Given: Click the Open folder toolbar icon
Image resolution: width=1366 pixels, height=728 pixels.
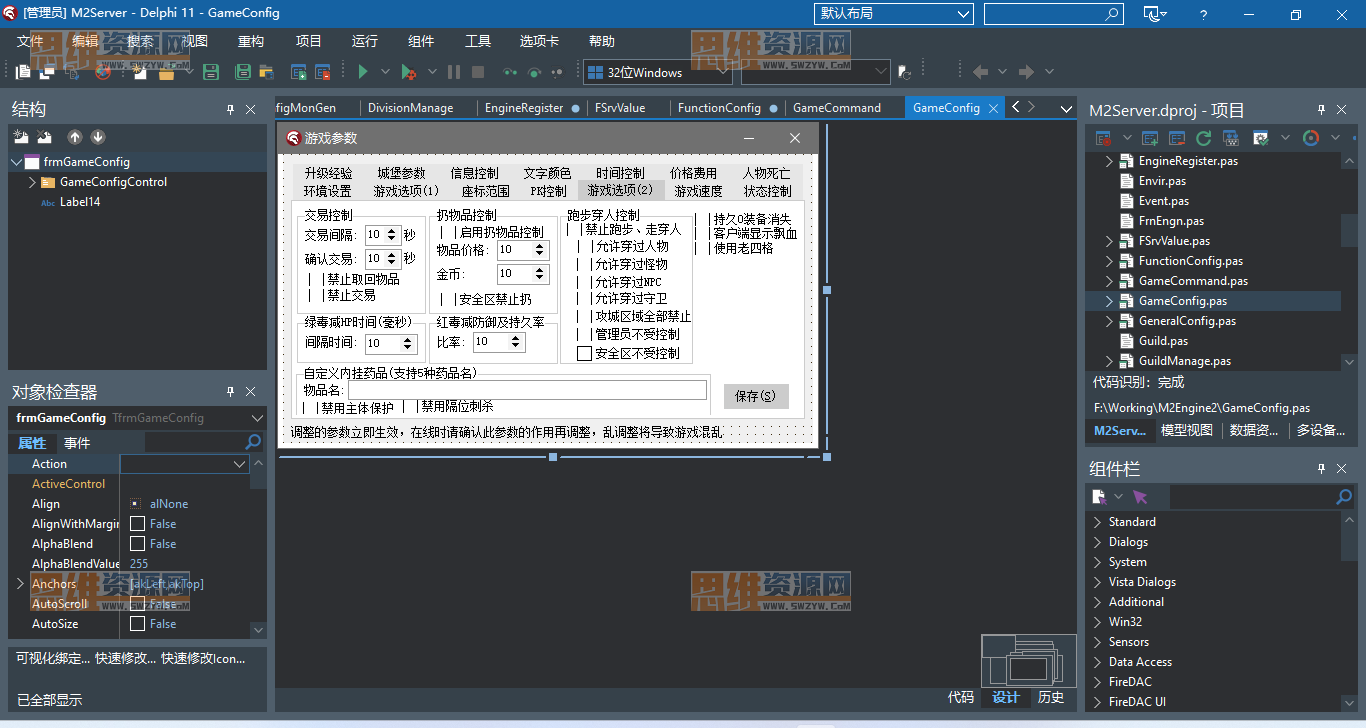Looking at the screenshot, I should coord(166,72).
